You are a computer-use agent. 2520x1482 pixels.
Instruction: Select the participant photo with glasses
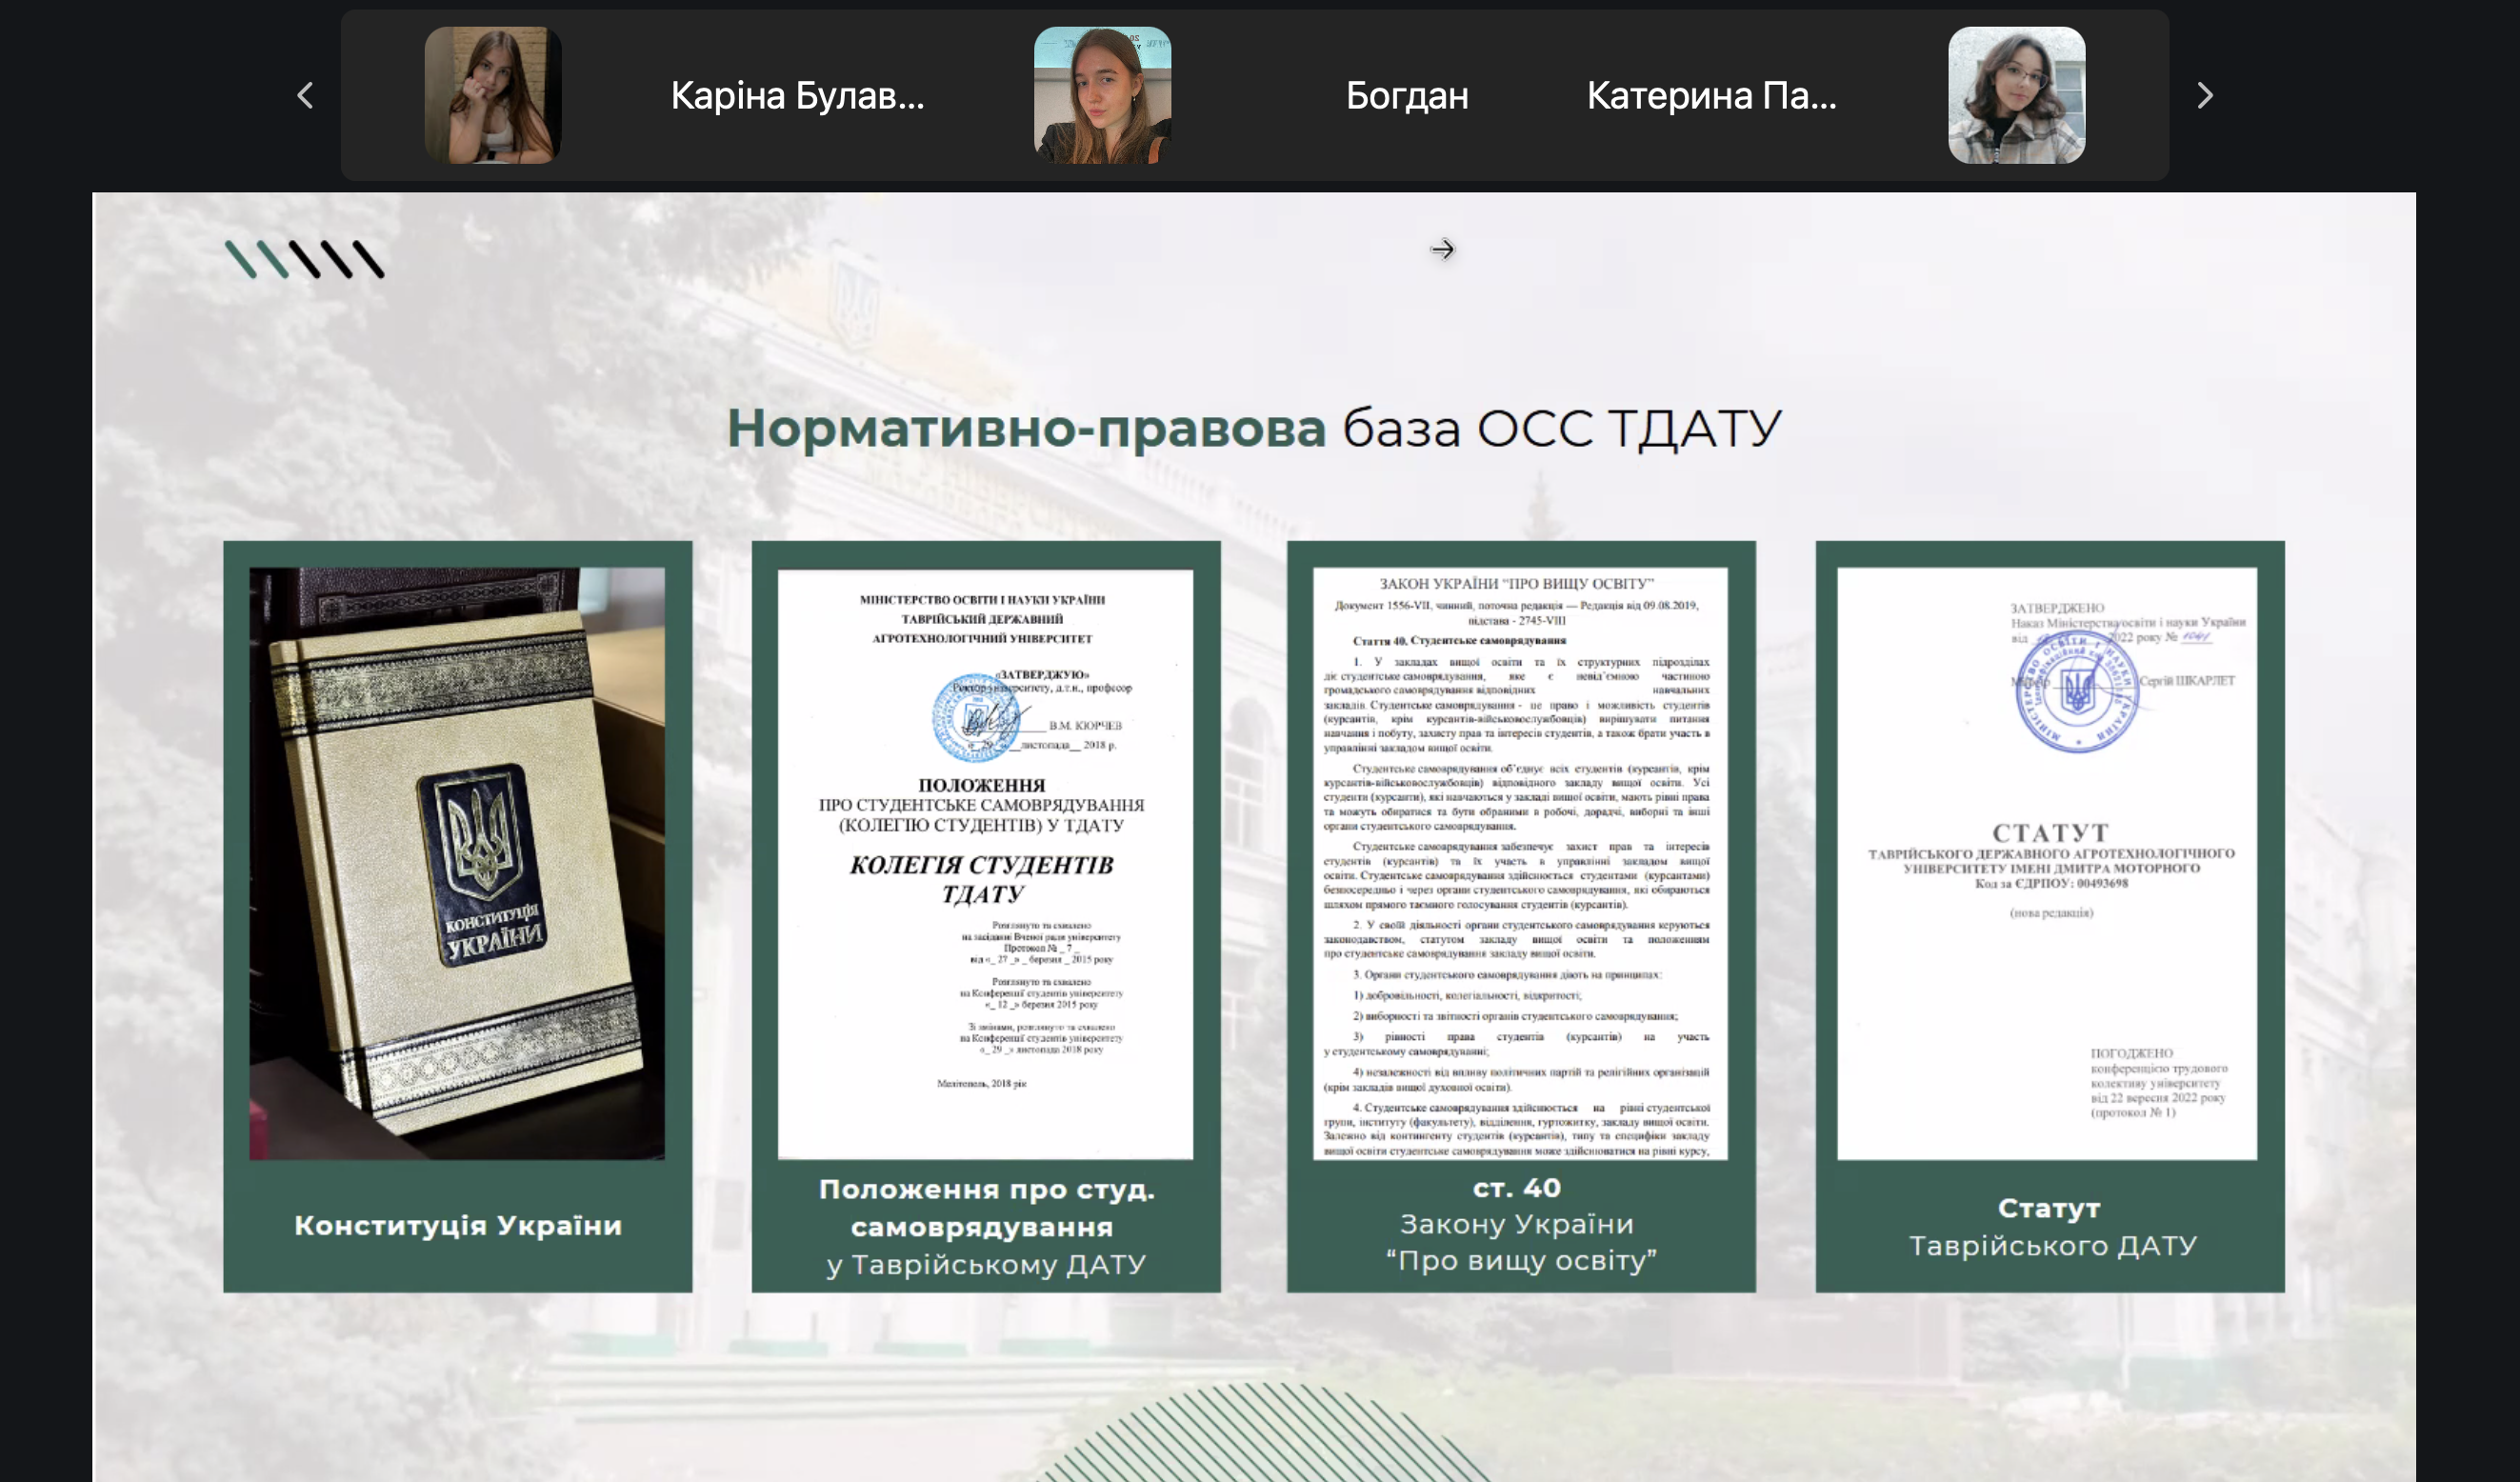pos(2016,96)
